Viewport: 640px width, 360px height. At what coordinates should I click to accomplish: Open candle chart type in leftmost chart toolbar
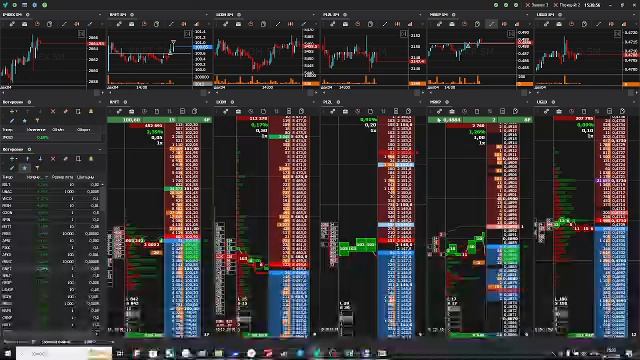click(77, 24)
